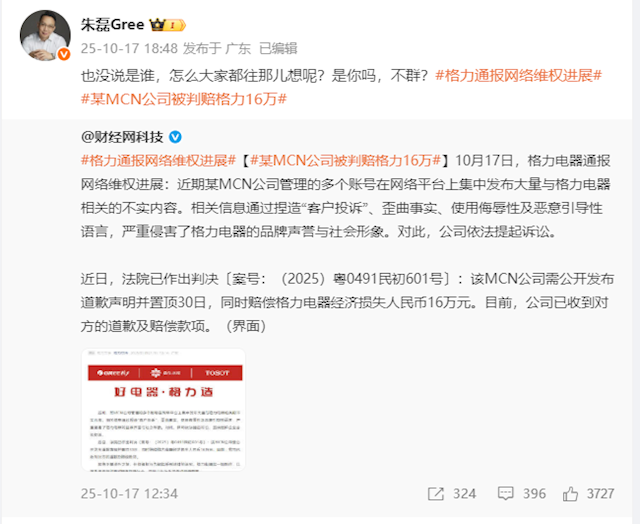The height and width of the screenshot is (524, 640).
Task: Click the 25-10-17 18:48 post timestamp
Action: pyautogui.click(x=129, y=49)
